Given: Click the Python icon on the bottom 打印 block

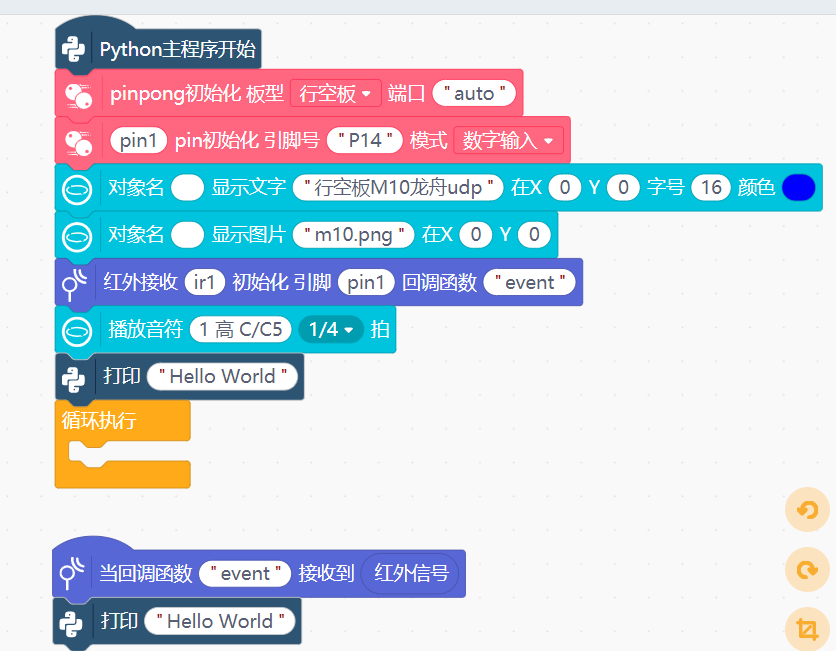Looking at the screenshot, I should [x=71, y=624].
